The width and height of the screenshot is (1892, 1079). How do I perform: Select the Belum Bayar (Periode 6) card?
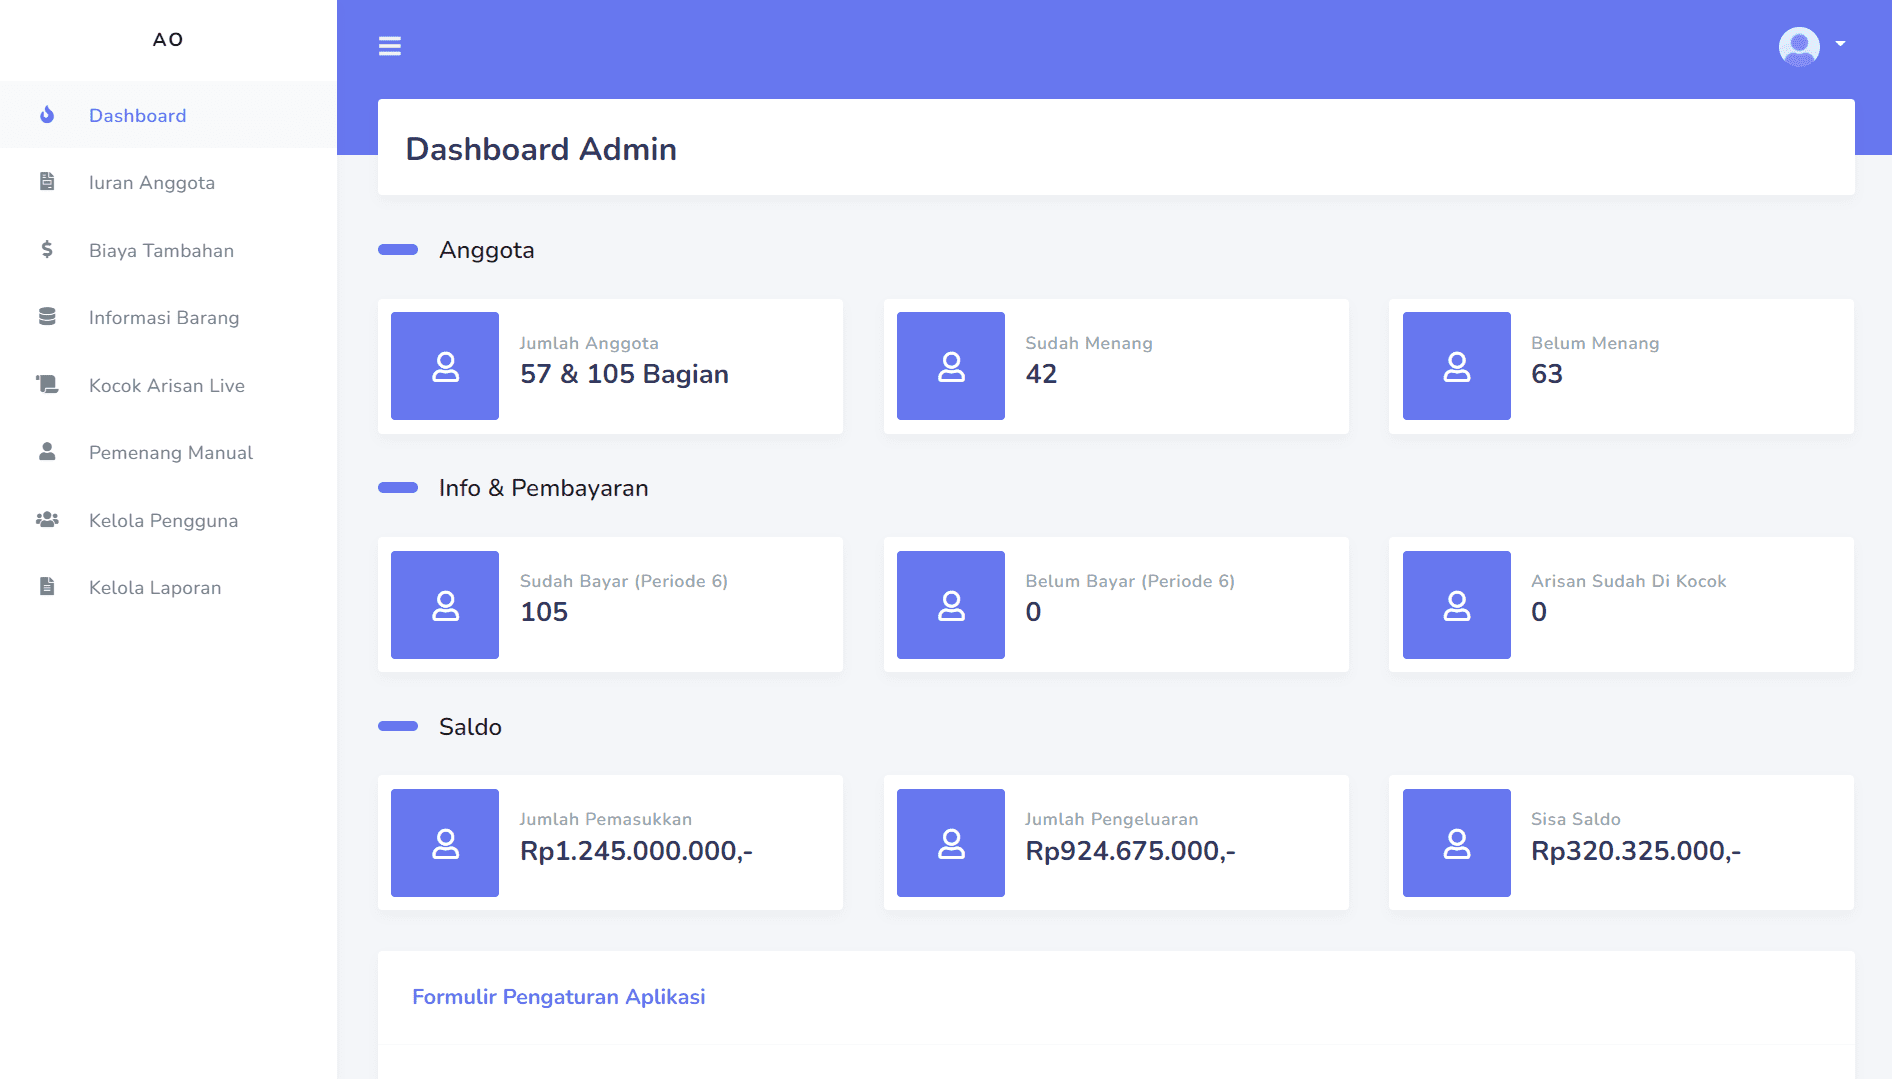click(1115, 604)
